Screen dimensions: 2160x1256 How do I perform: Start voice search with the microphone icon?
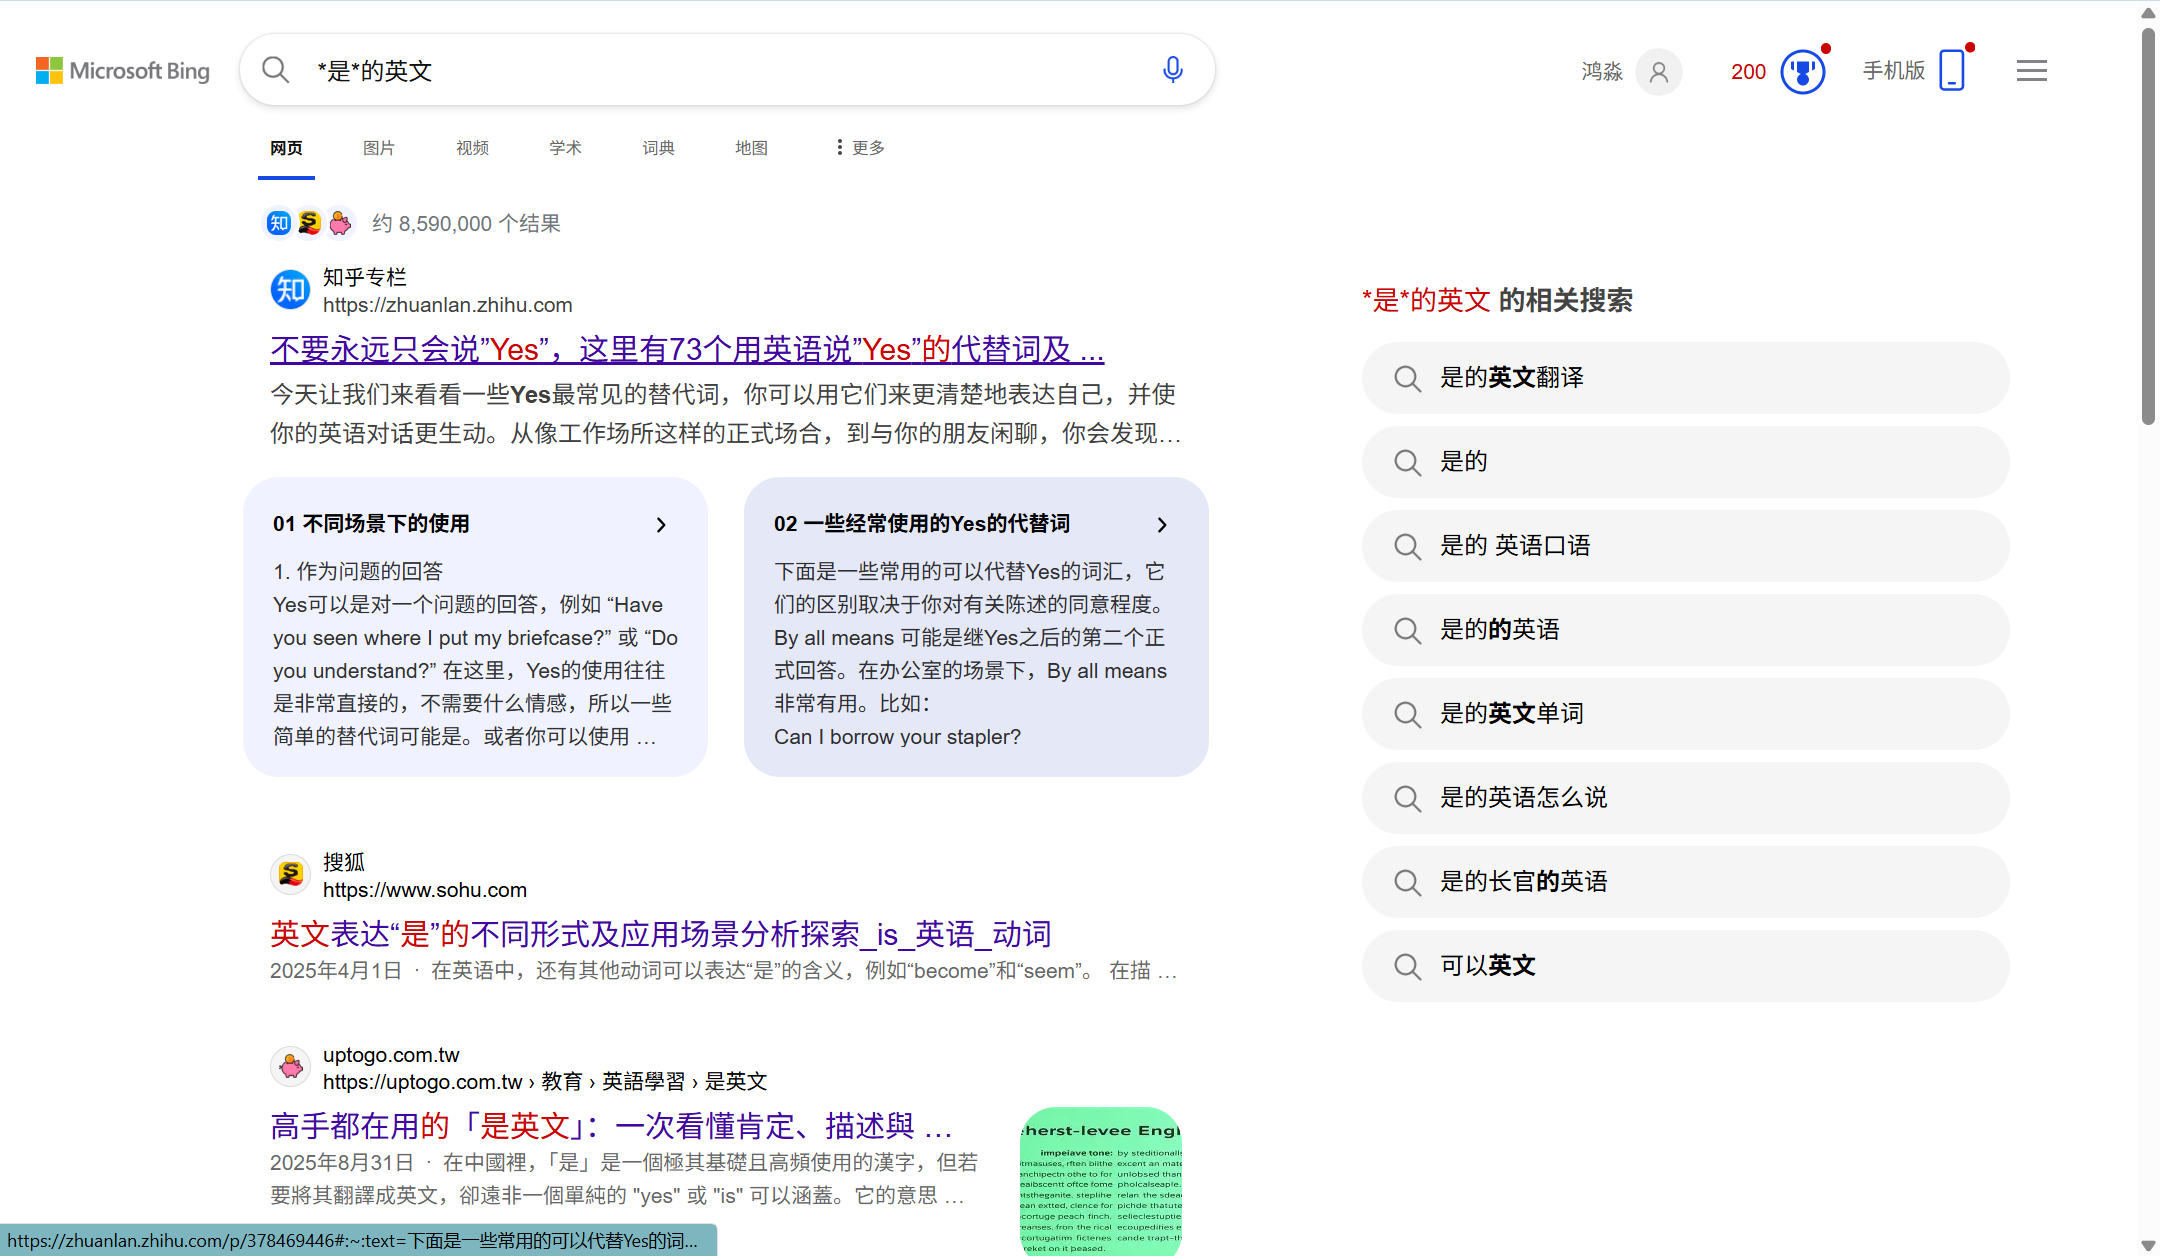(x=1173, y=70)
